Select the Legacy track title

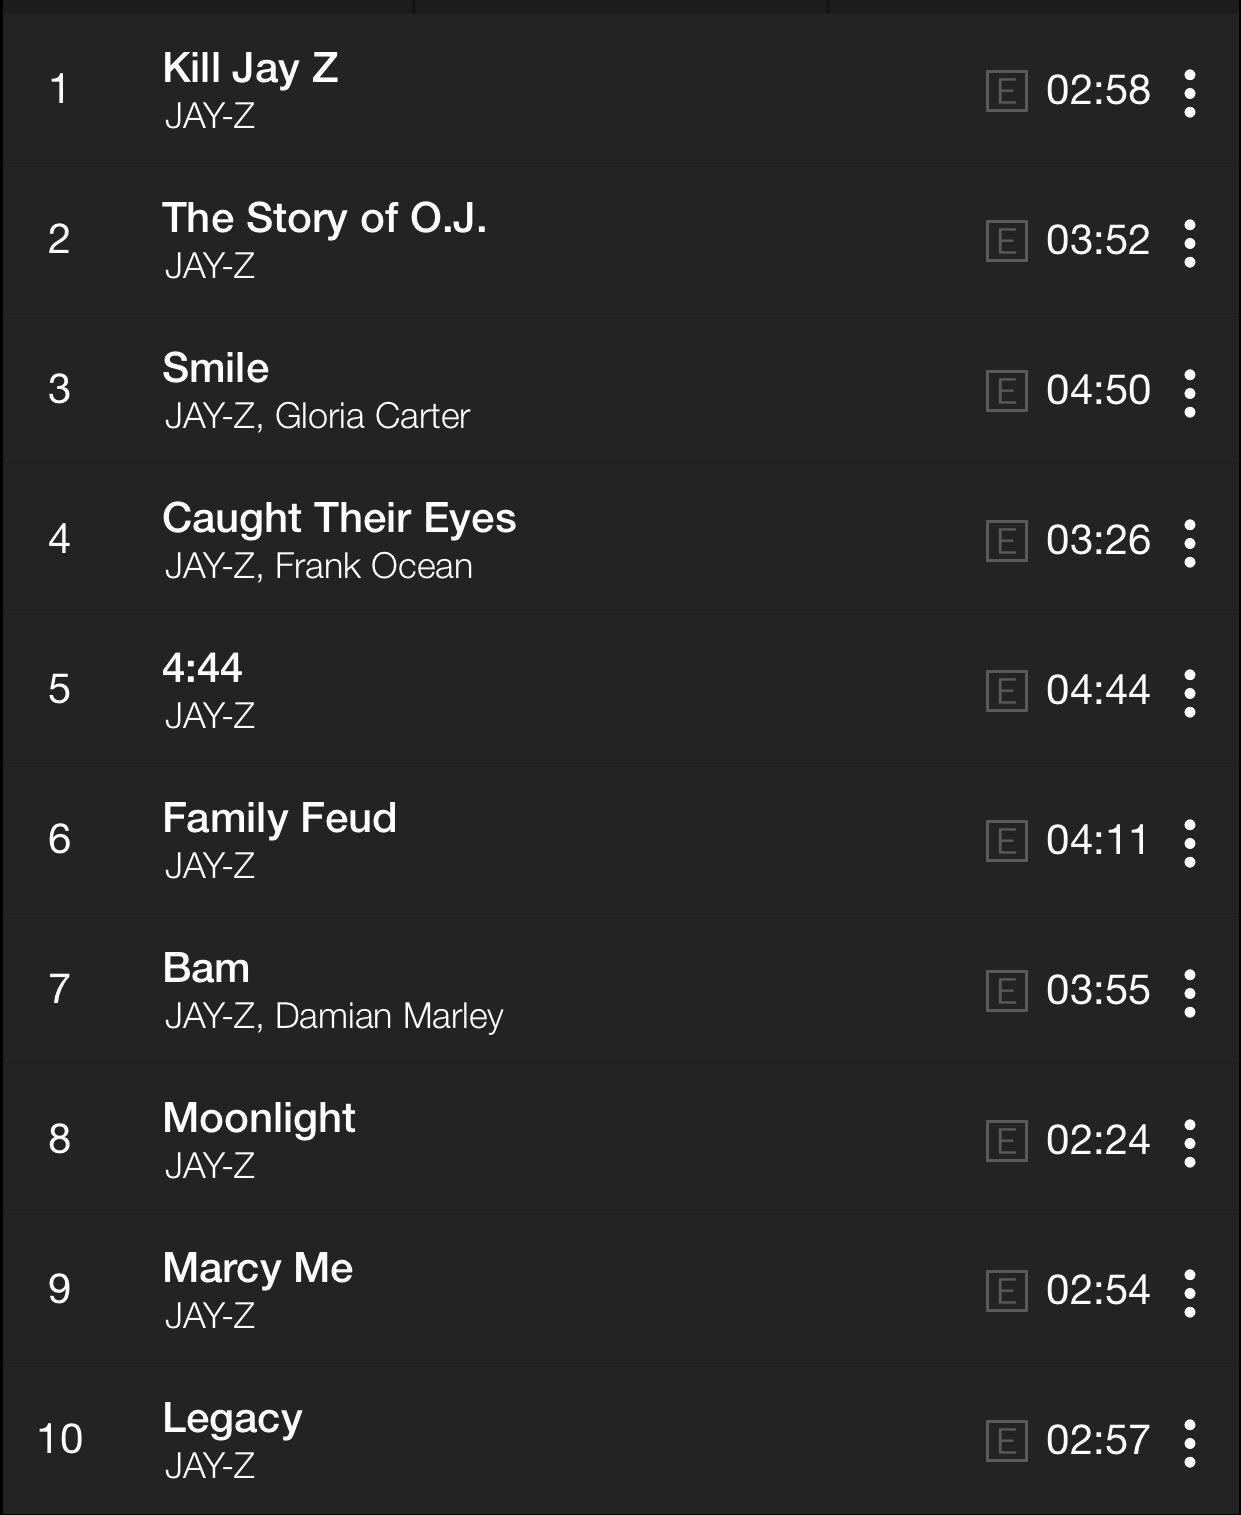click(232, 1418)
